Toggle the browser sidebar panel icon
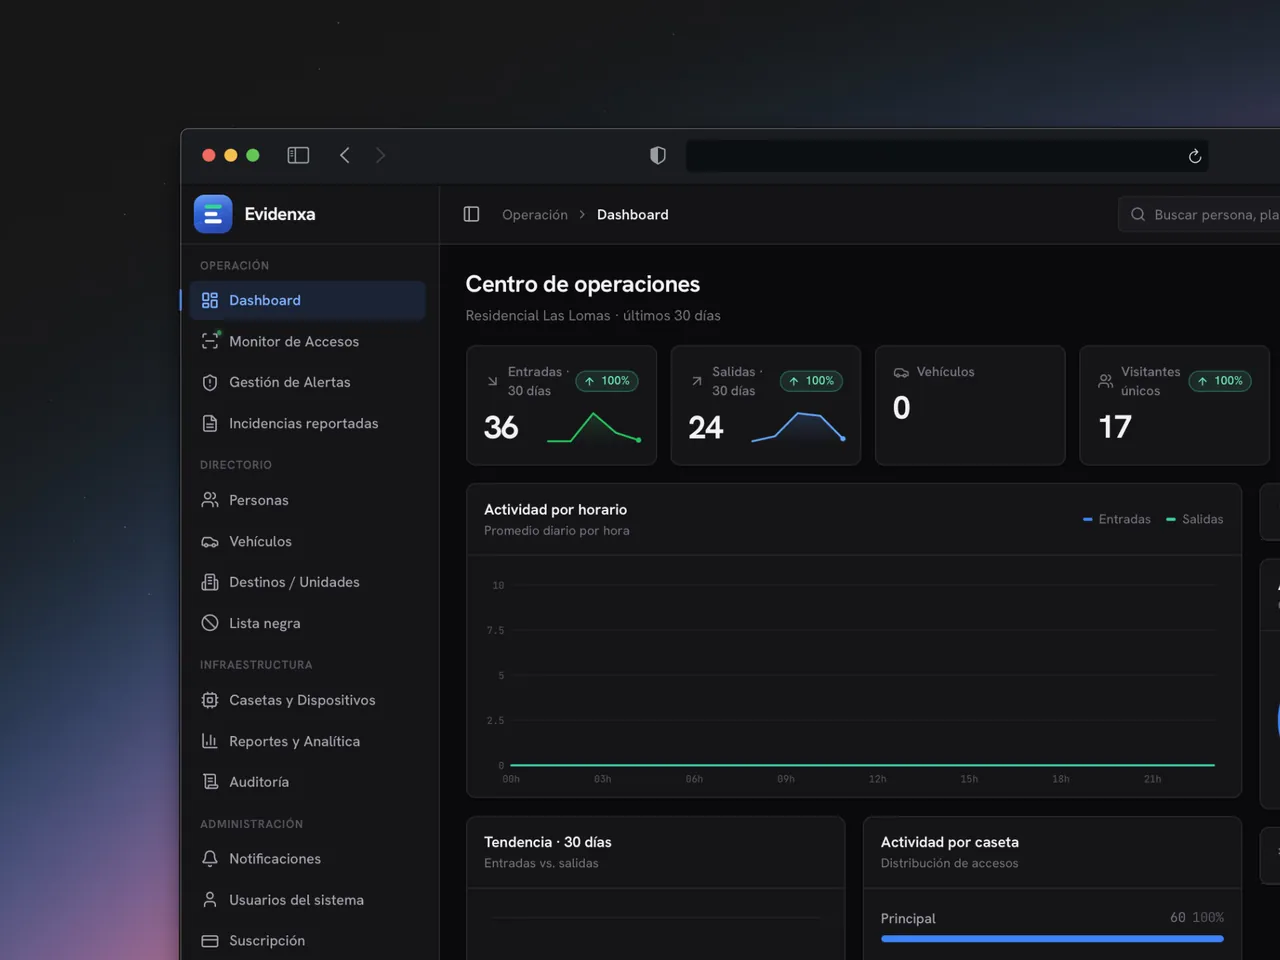The width and height of the screenshot is (1280, 960). click(x=298, y=155)
